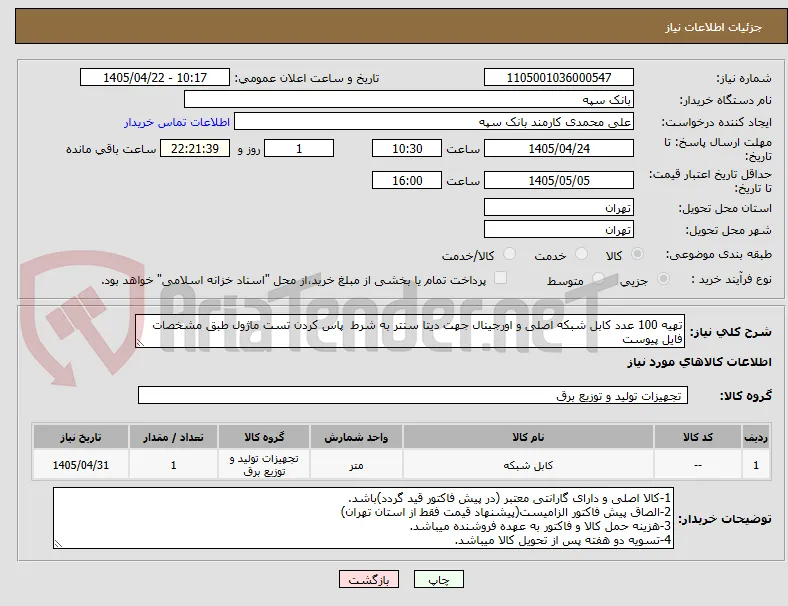Click the resize handle of buyer notes textarea
This screenshot has height=606, width=788.
(58, 544)
